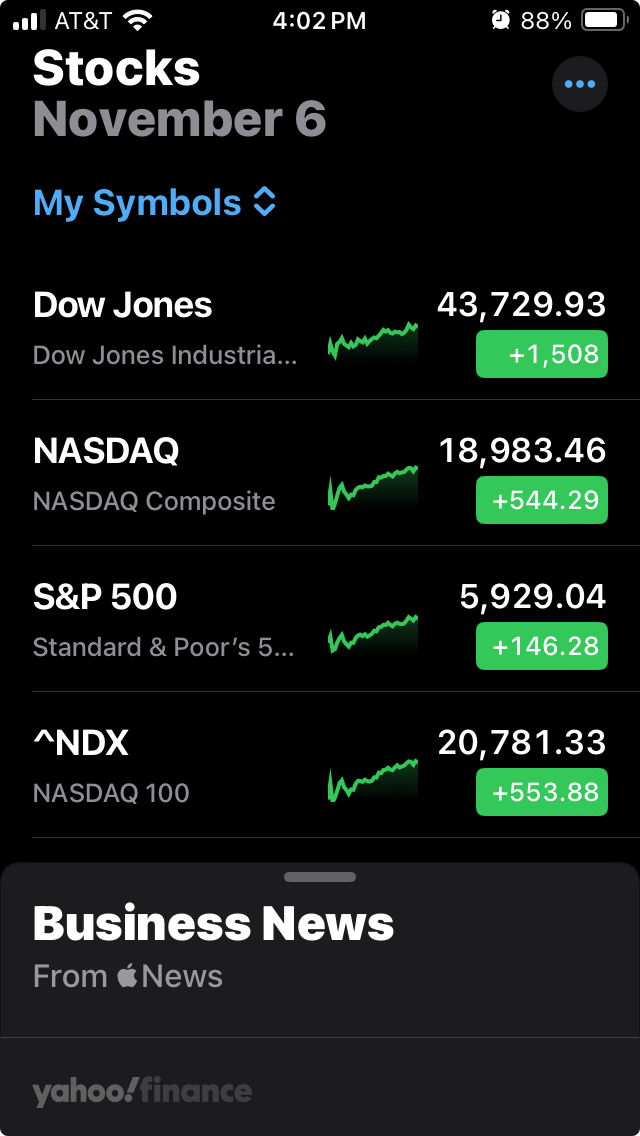Tap the alarm clock status icon
Screen dimensions: 640x1136
(x=501, y=20)
